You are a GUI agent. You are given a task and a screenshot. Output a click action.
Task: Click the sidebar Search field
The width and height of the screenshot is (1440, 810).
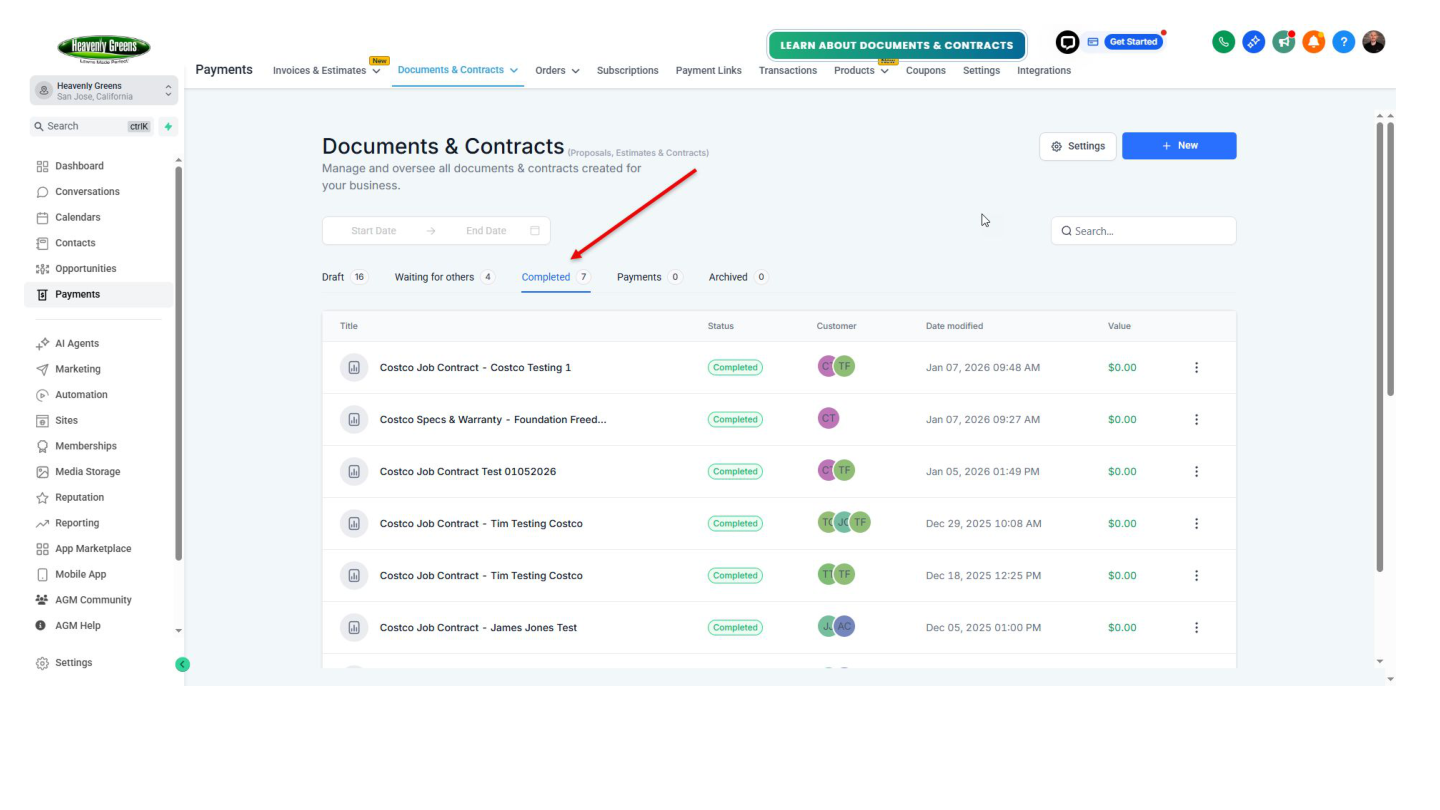click(92, 127)
